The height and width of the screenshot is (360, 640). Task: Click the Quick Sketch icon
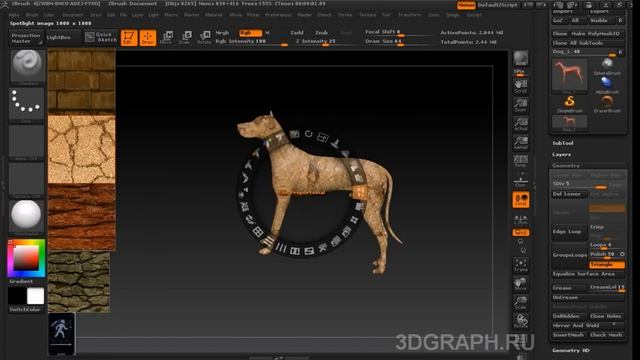(101, 37)
